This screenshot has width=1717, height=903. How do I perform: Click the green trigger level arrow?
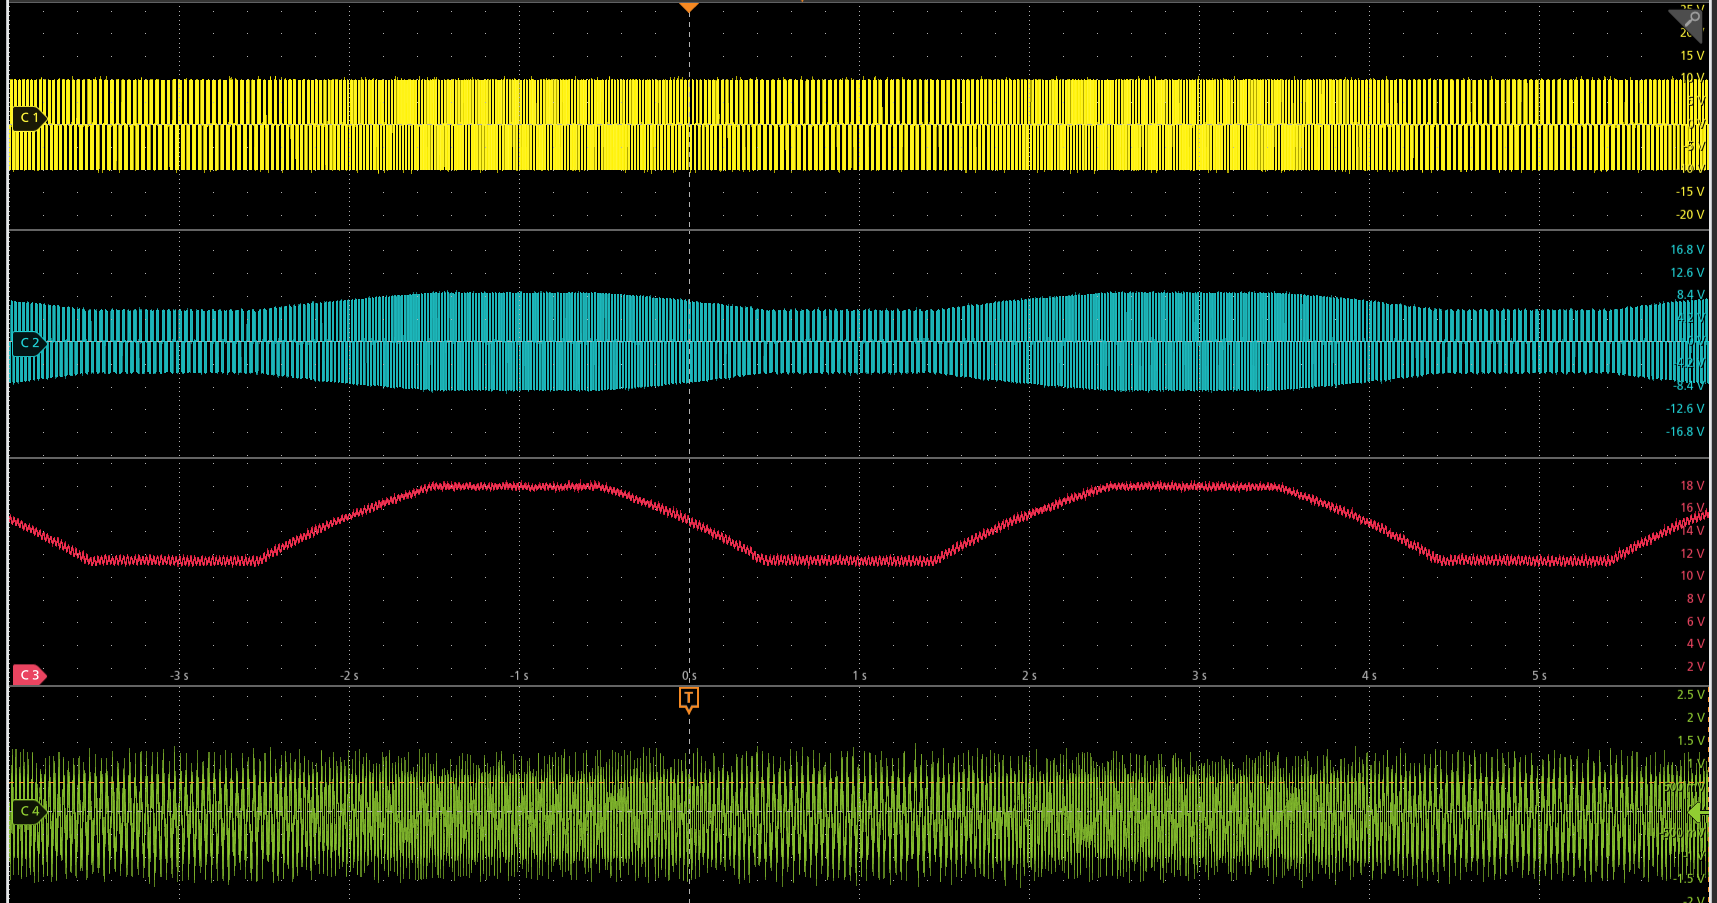click(1697, 813)
